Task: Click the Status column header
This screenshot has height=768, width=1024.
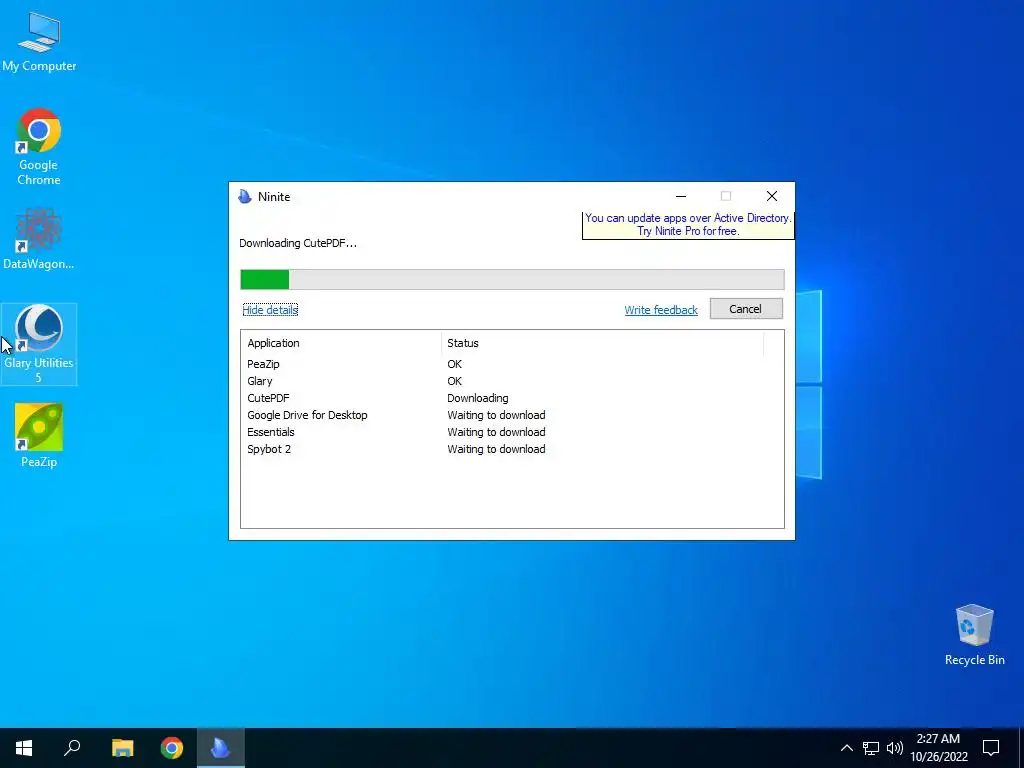Action: [x=602, y=343]
